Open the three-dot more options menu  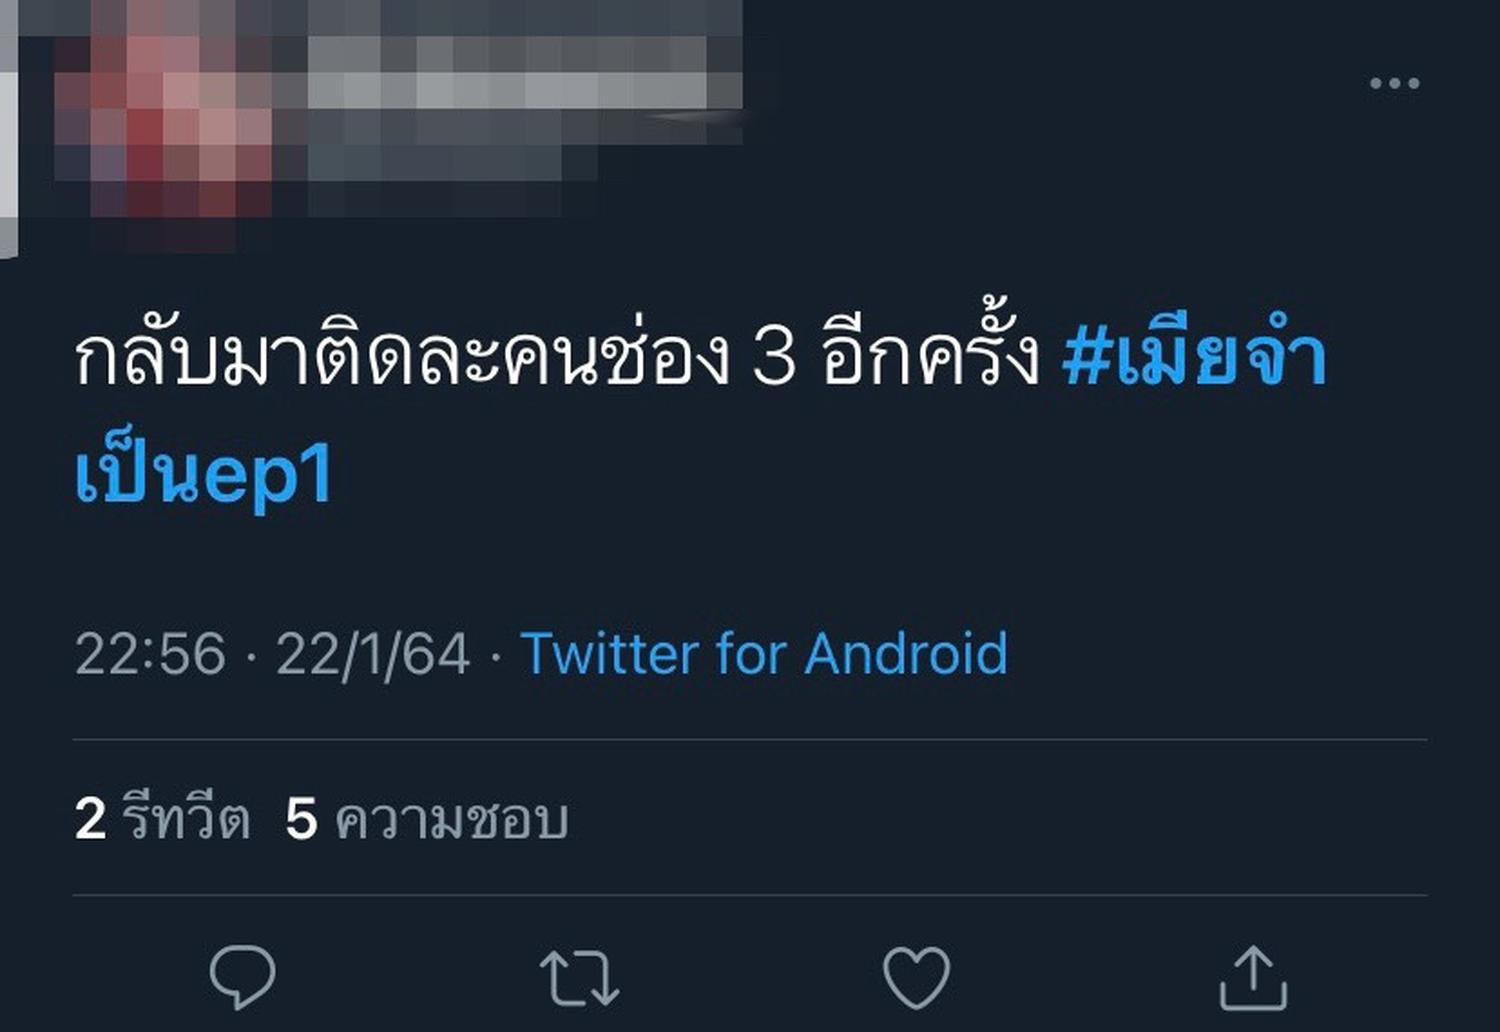[x=1394, y=83]
